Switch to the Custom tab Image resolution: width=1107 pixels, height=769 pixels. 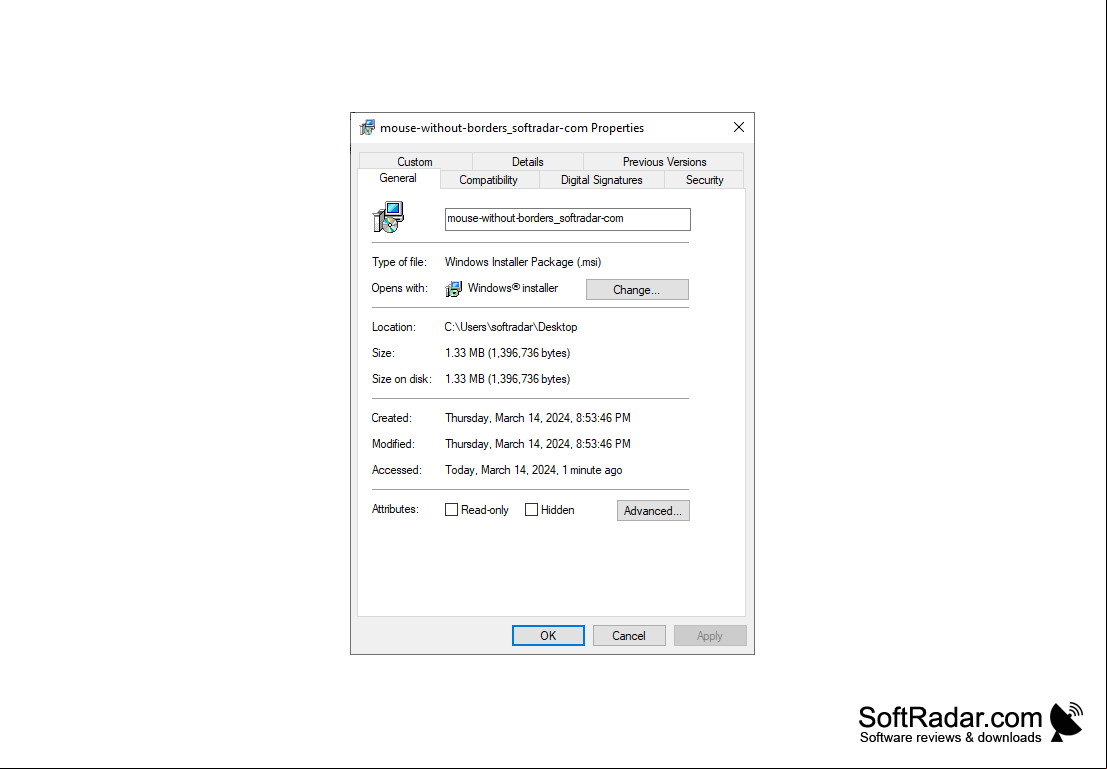point(414,162)
